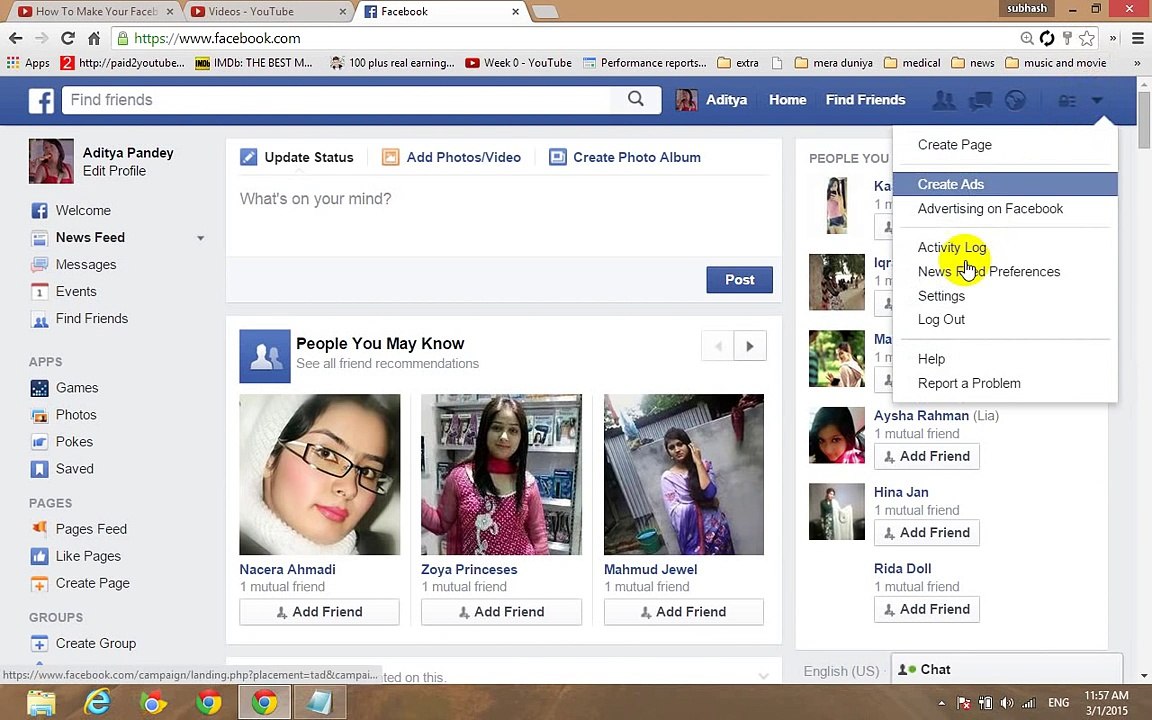The width and height of the screenshot is (1152, 720).
Task: Add Rida Doll as friend
Action: (926, 609)
